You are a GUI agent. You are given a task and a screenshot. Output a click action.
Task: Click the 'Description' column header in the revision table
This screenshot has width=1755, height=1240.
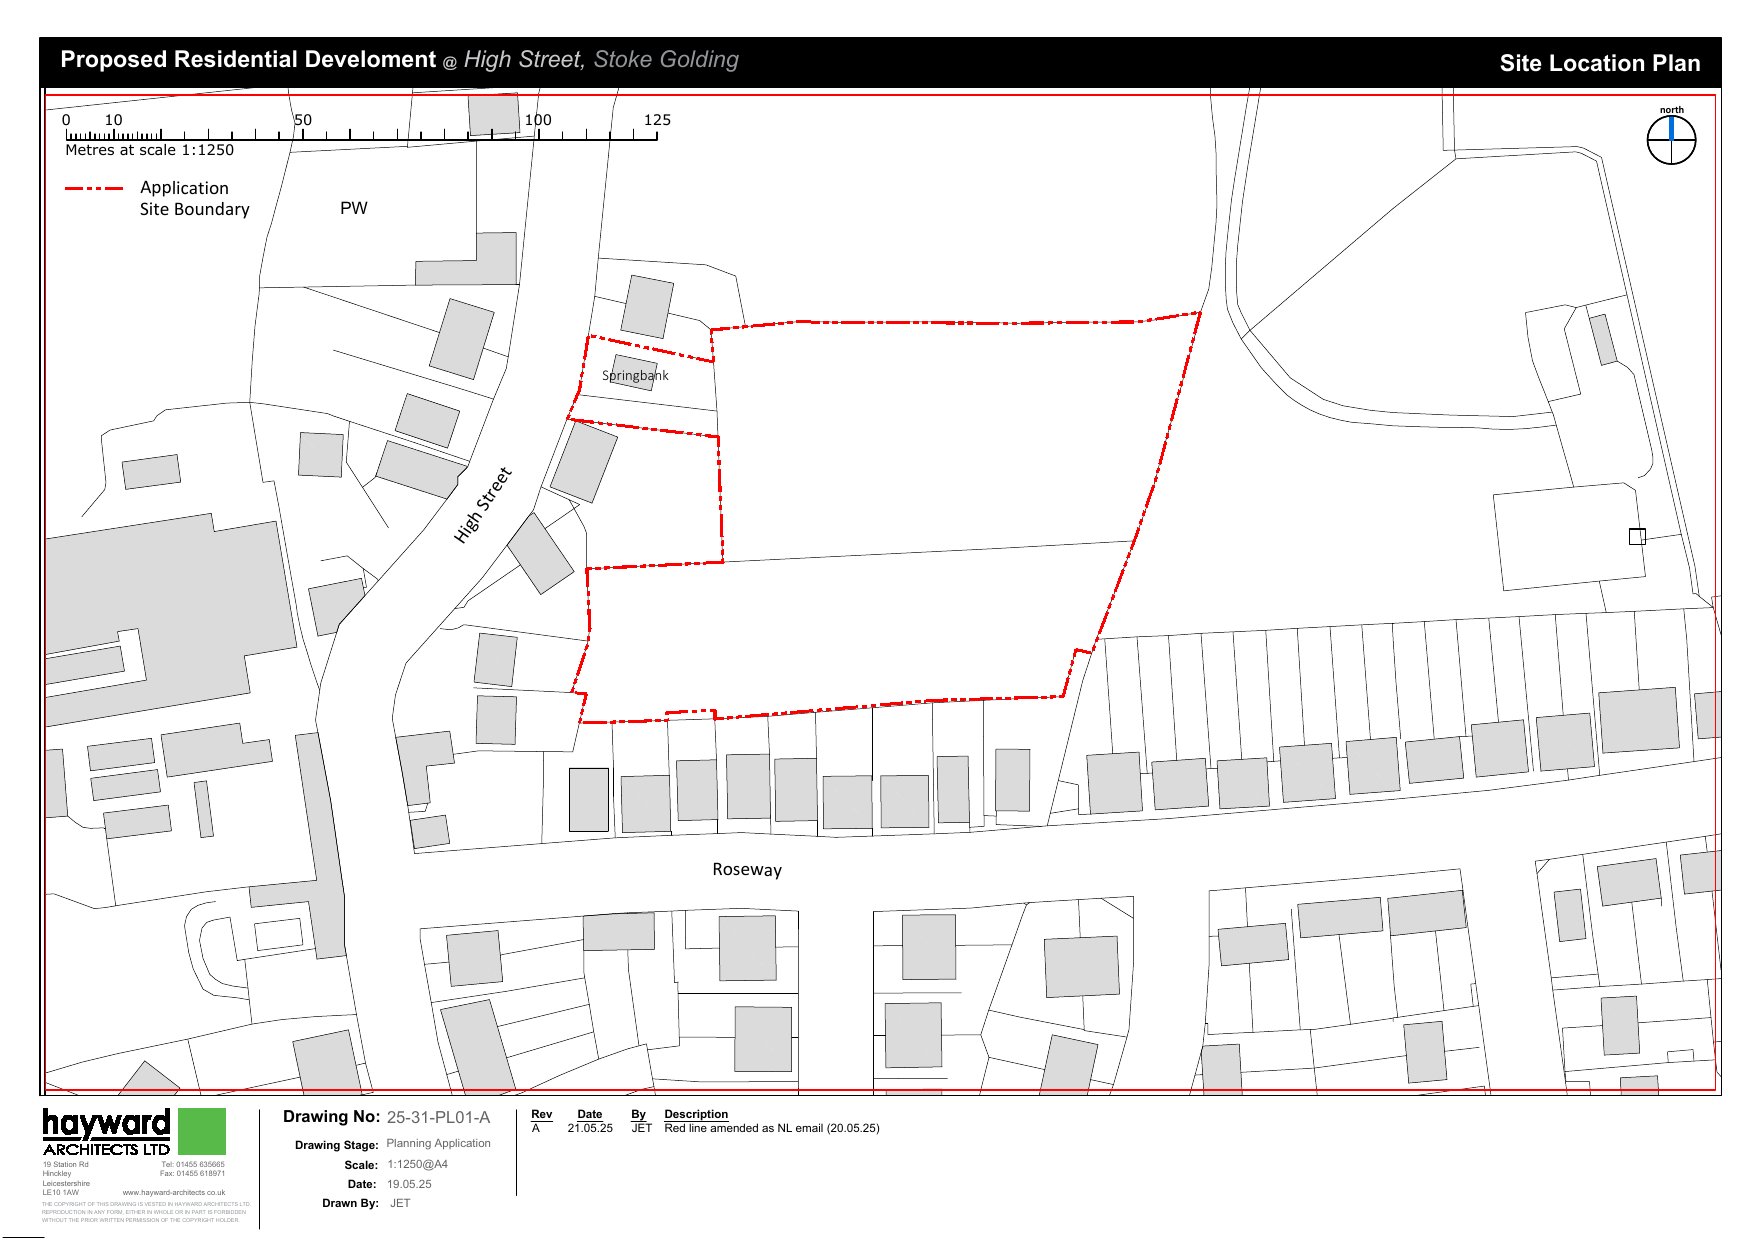(696, 1114)
